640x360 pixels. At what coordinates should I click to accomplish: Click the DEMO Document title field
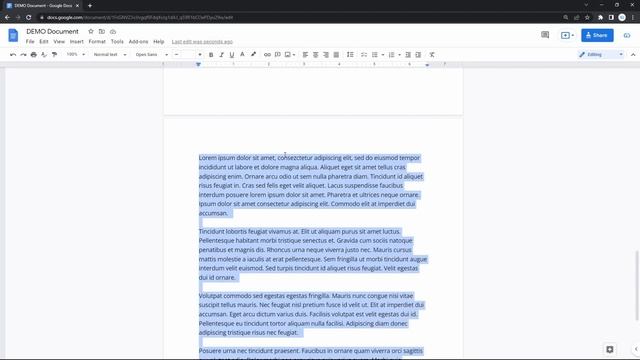[x=52, y=31]
